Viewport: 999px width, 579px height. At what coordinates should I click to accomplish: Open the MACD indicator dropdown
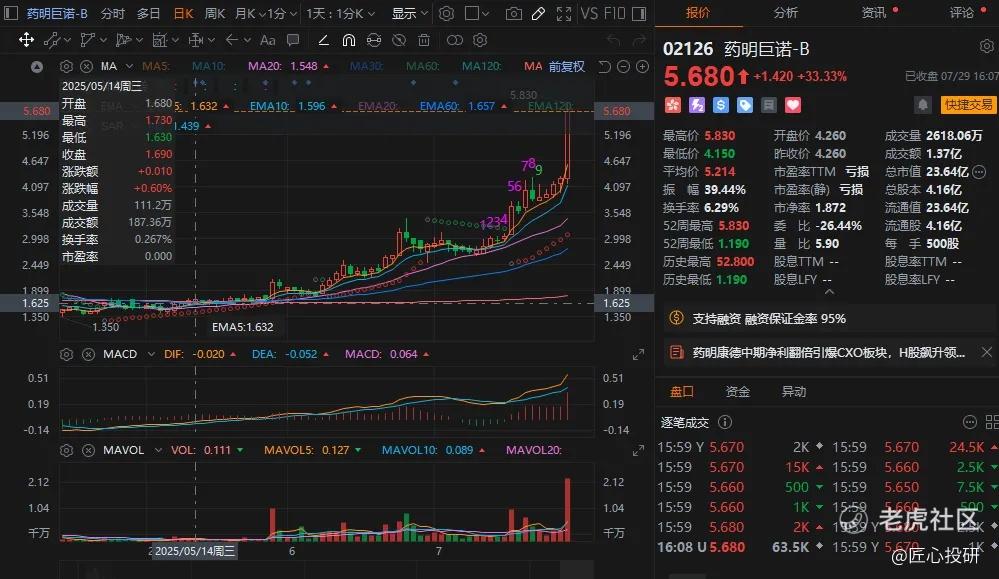pos(151,354)
